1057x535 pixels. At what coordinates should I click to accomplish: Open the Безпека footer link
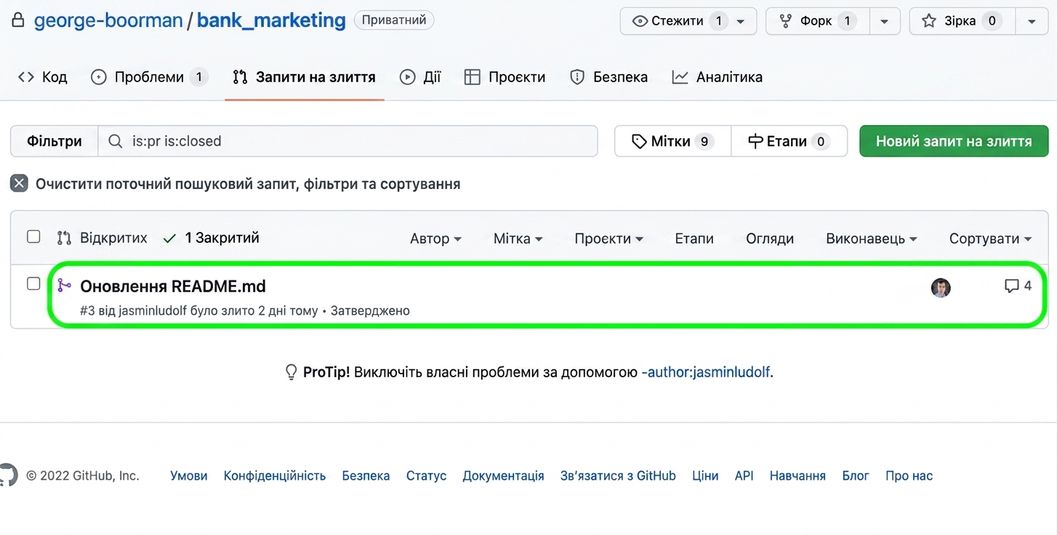[366, 476]
